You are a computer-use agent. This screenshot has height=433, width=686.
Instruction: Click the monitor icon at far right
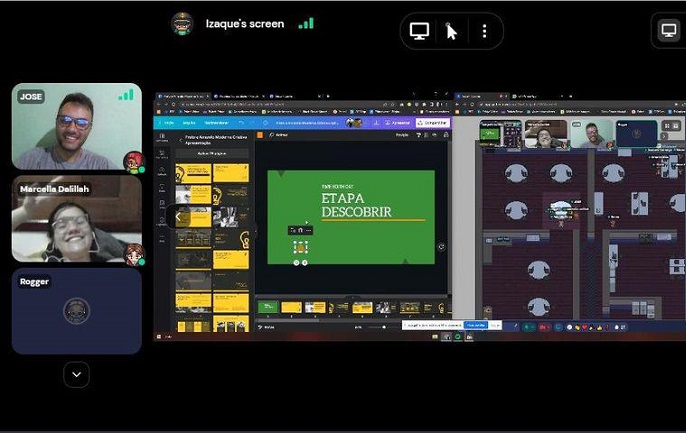(x=669, y=31)
